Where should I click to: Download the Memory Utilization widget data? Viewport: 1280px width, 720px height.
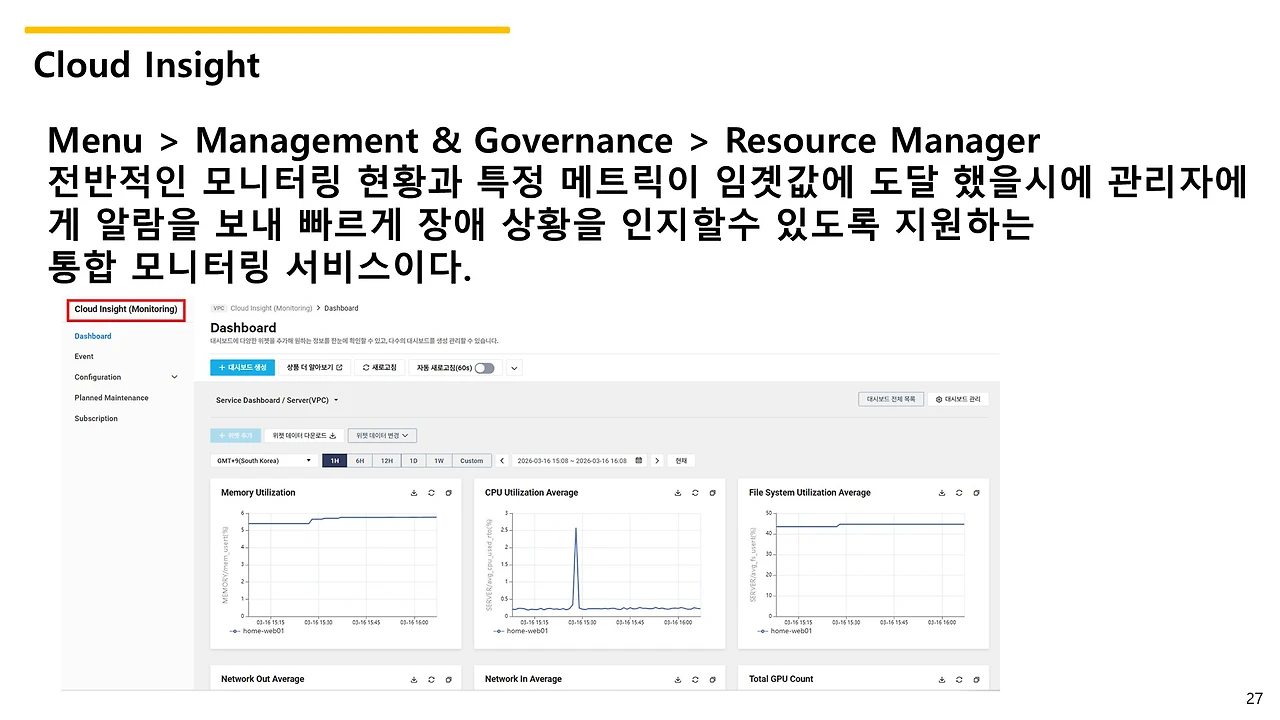[x=413, y=493]
